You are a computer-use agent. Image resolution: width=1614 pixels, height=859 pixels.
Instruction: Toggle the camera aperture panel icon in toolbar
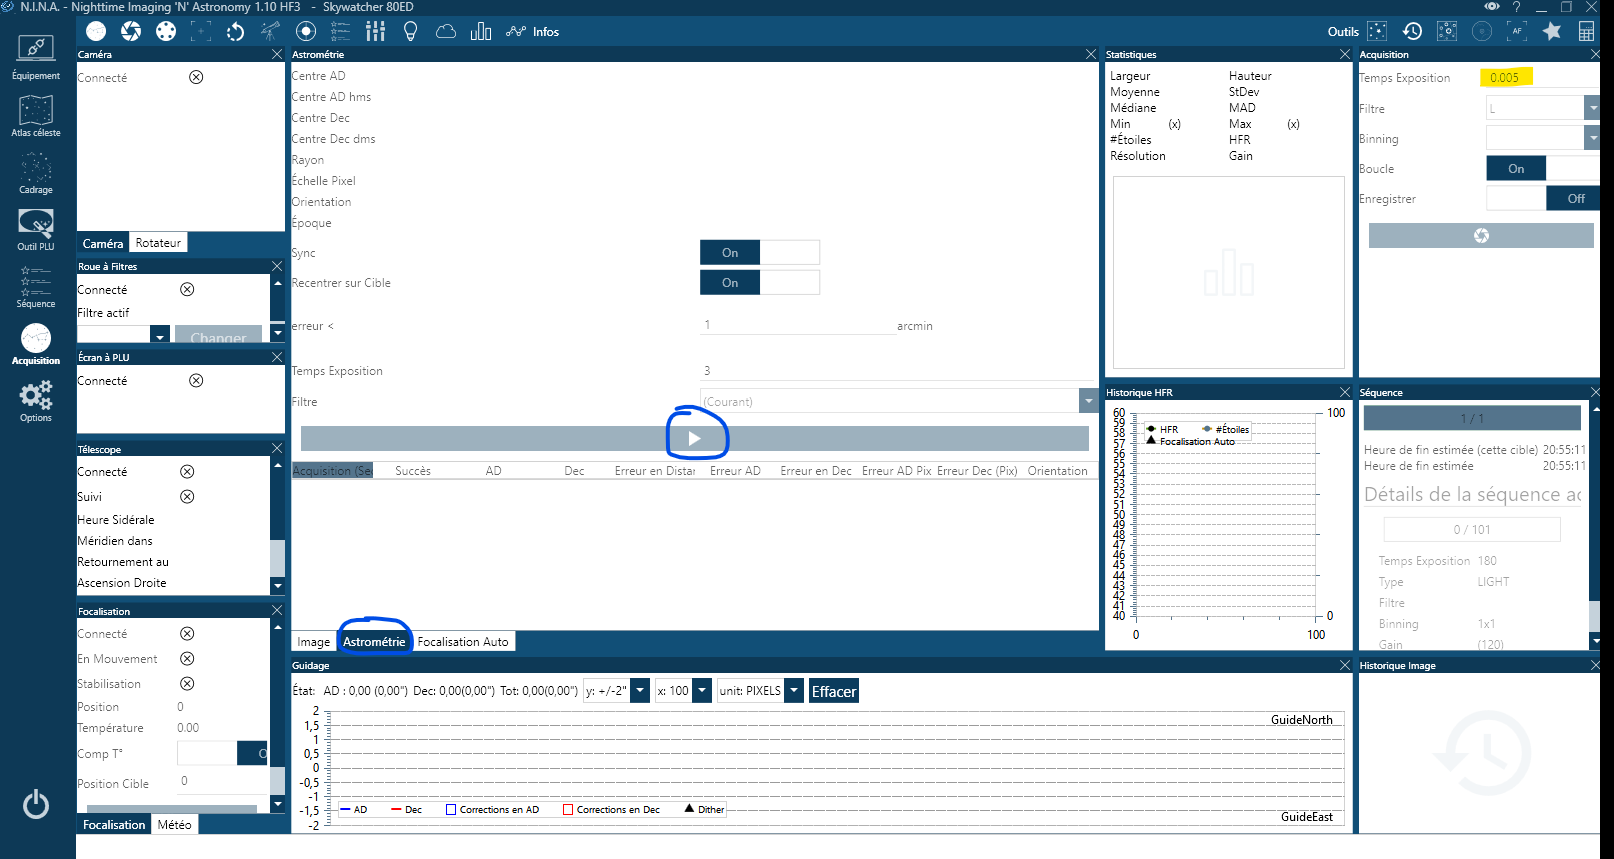click(x=131, y=31)
